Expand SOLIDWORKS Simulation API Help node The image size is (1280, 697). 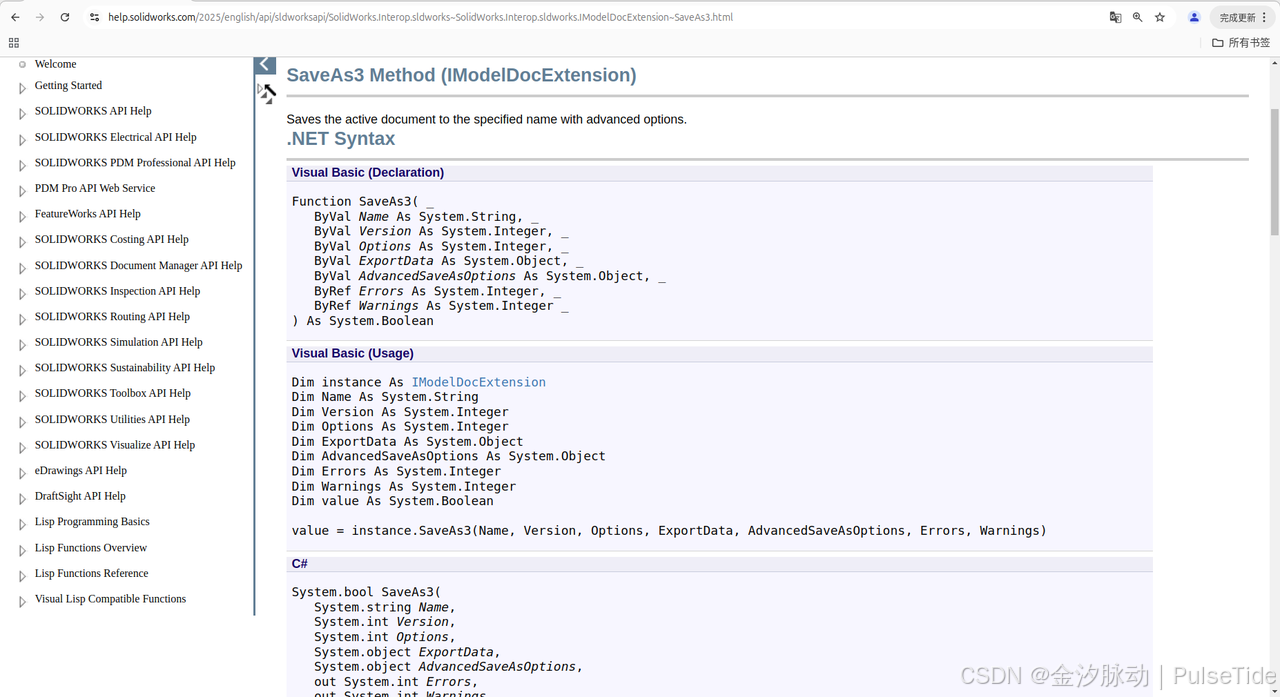tap(22, 345)
